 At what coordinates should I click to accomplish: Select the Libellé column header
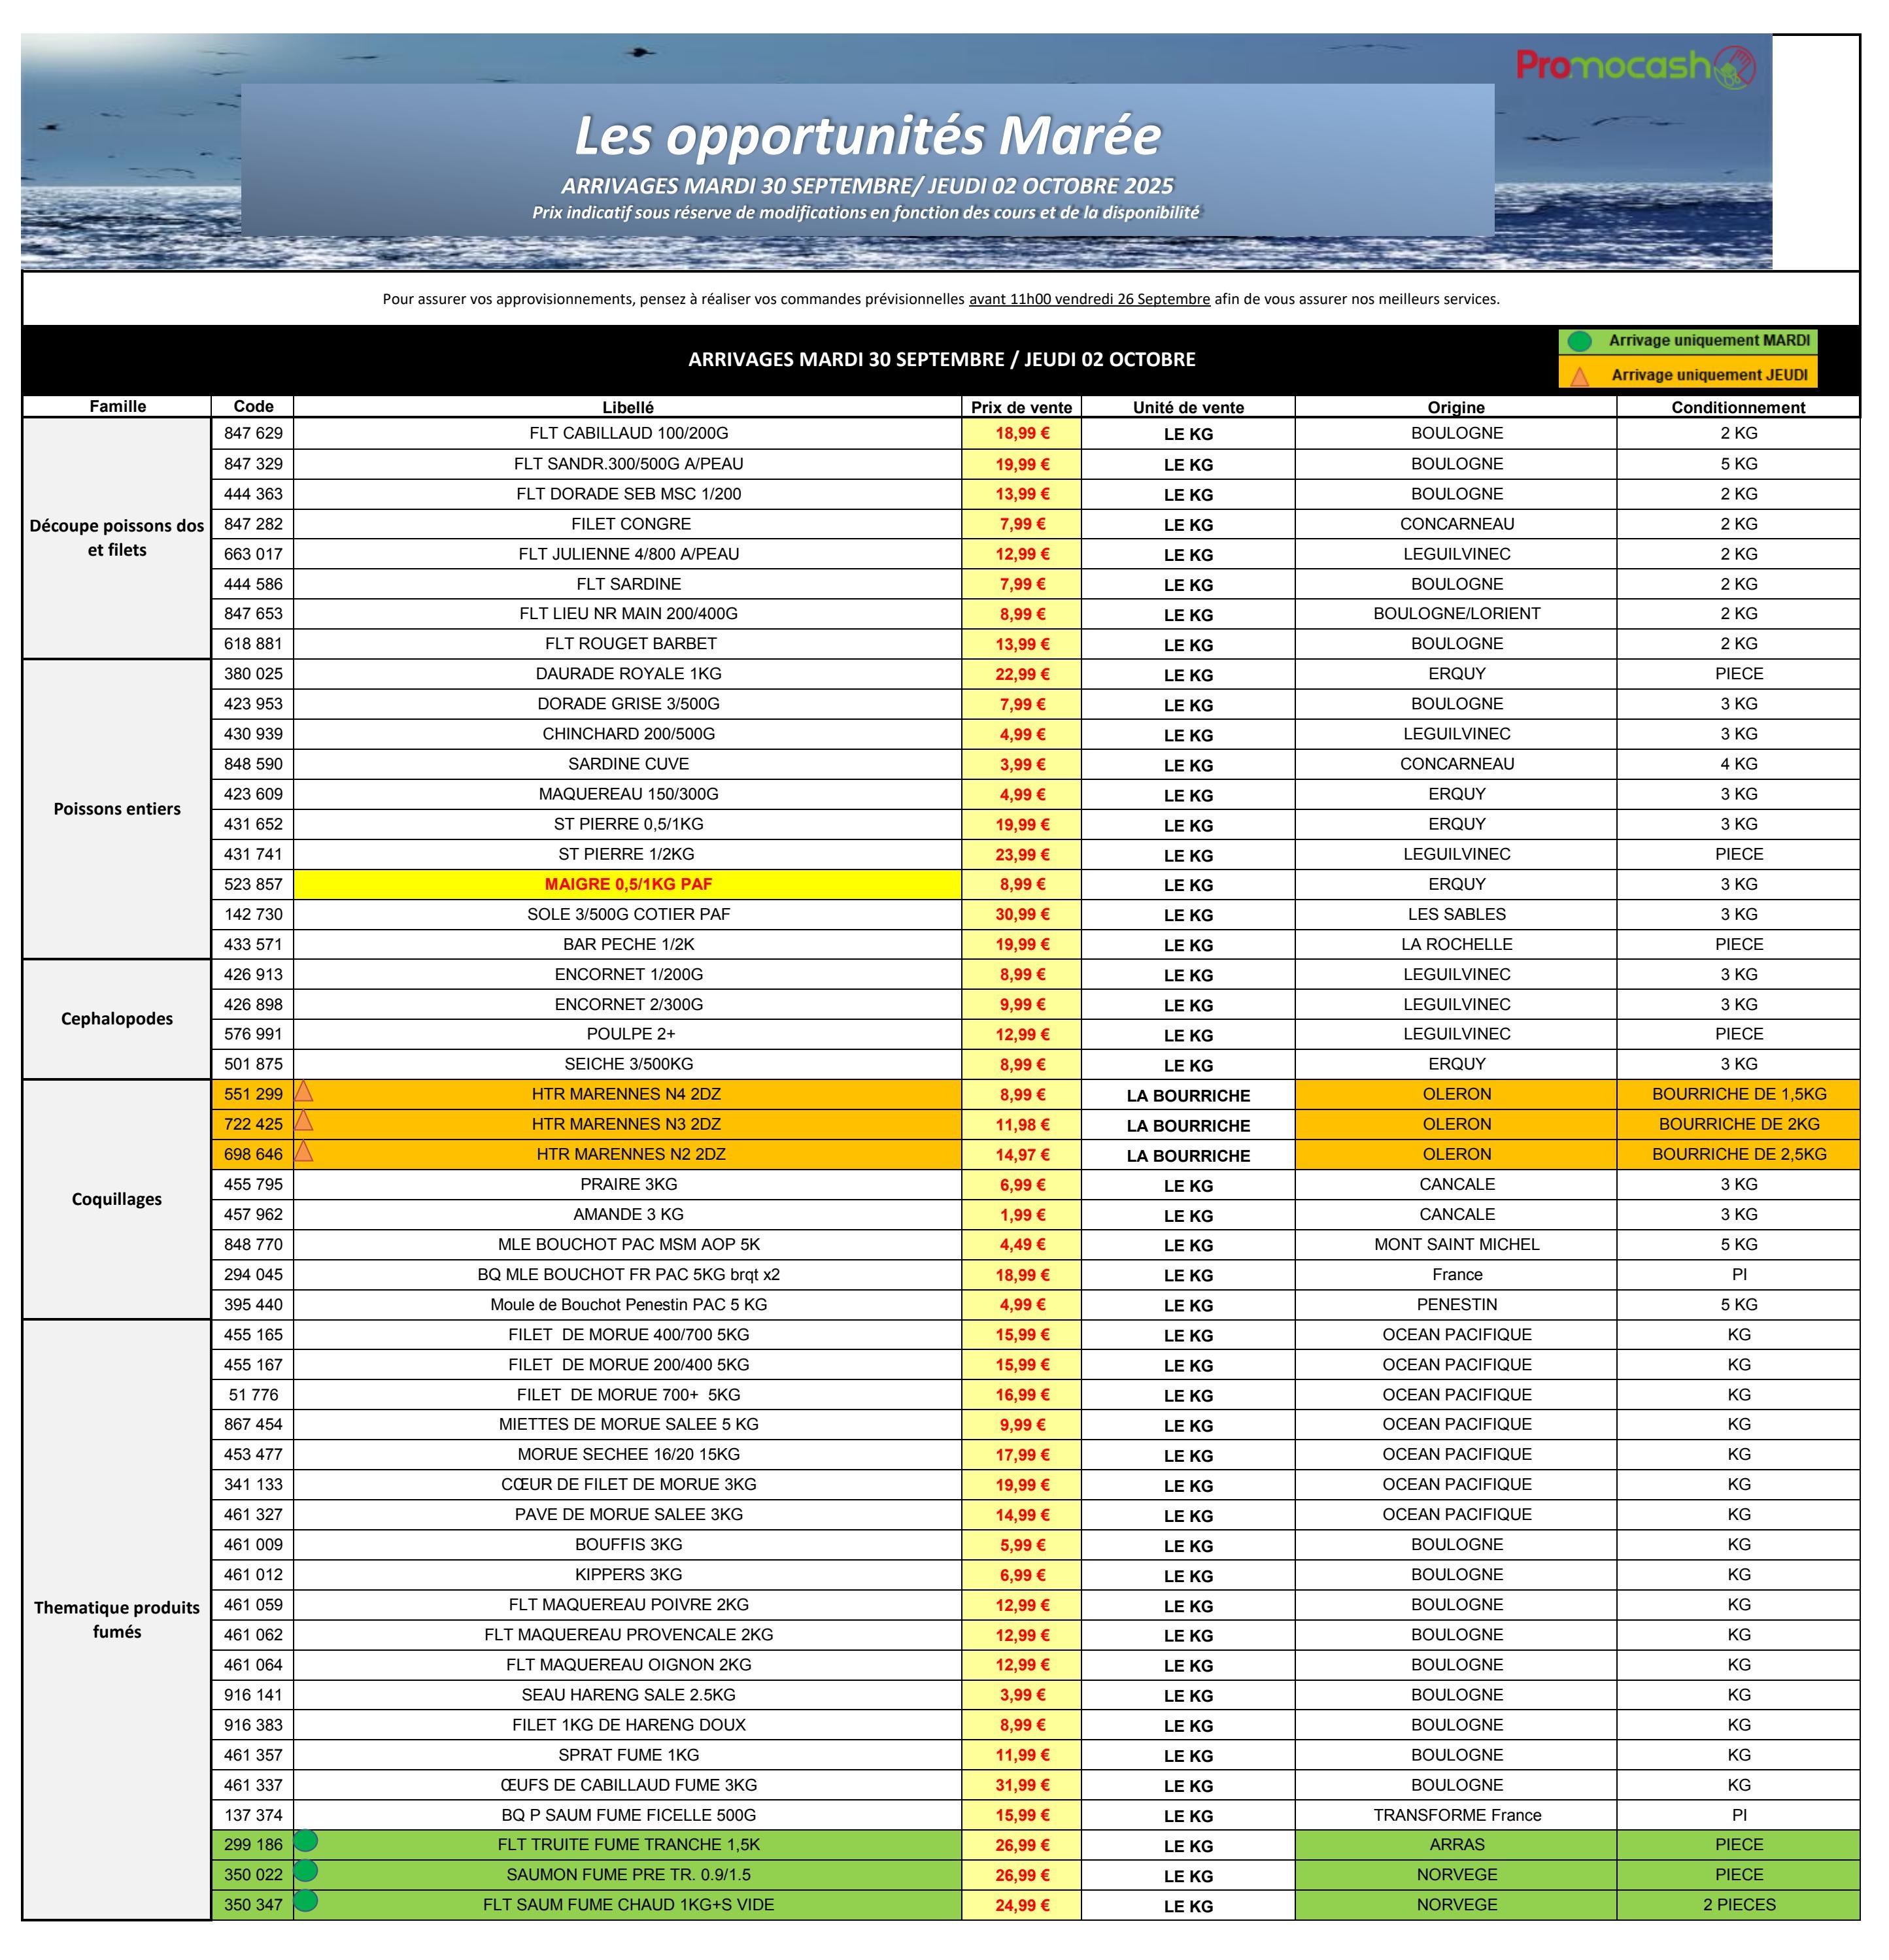pyautogui.click(x=627, y=407)
